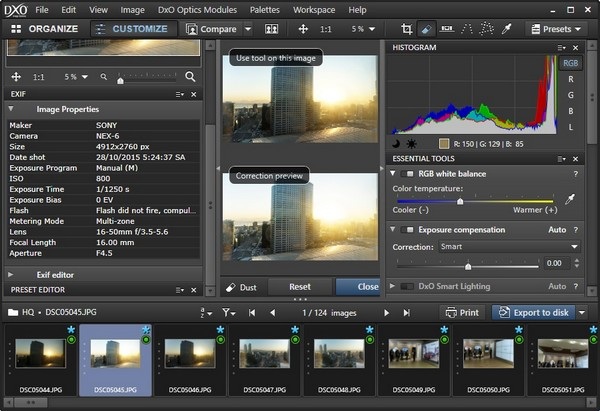600x411 pixels.
Task: Click the navigator zoom-out magnifier
Action: pos(104,77)
